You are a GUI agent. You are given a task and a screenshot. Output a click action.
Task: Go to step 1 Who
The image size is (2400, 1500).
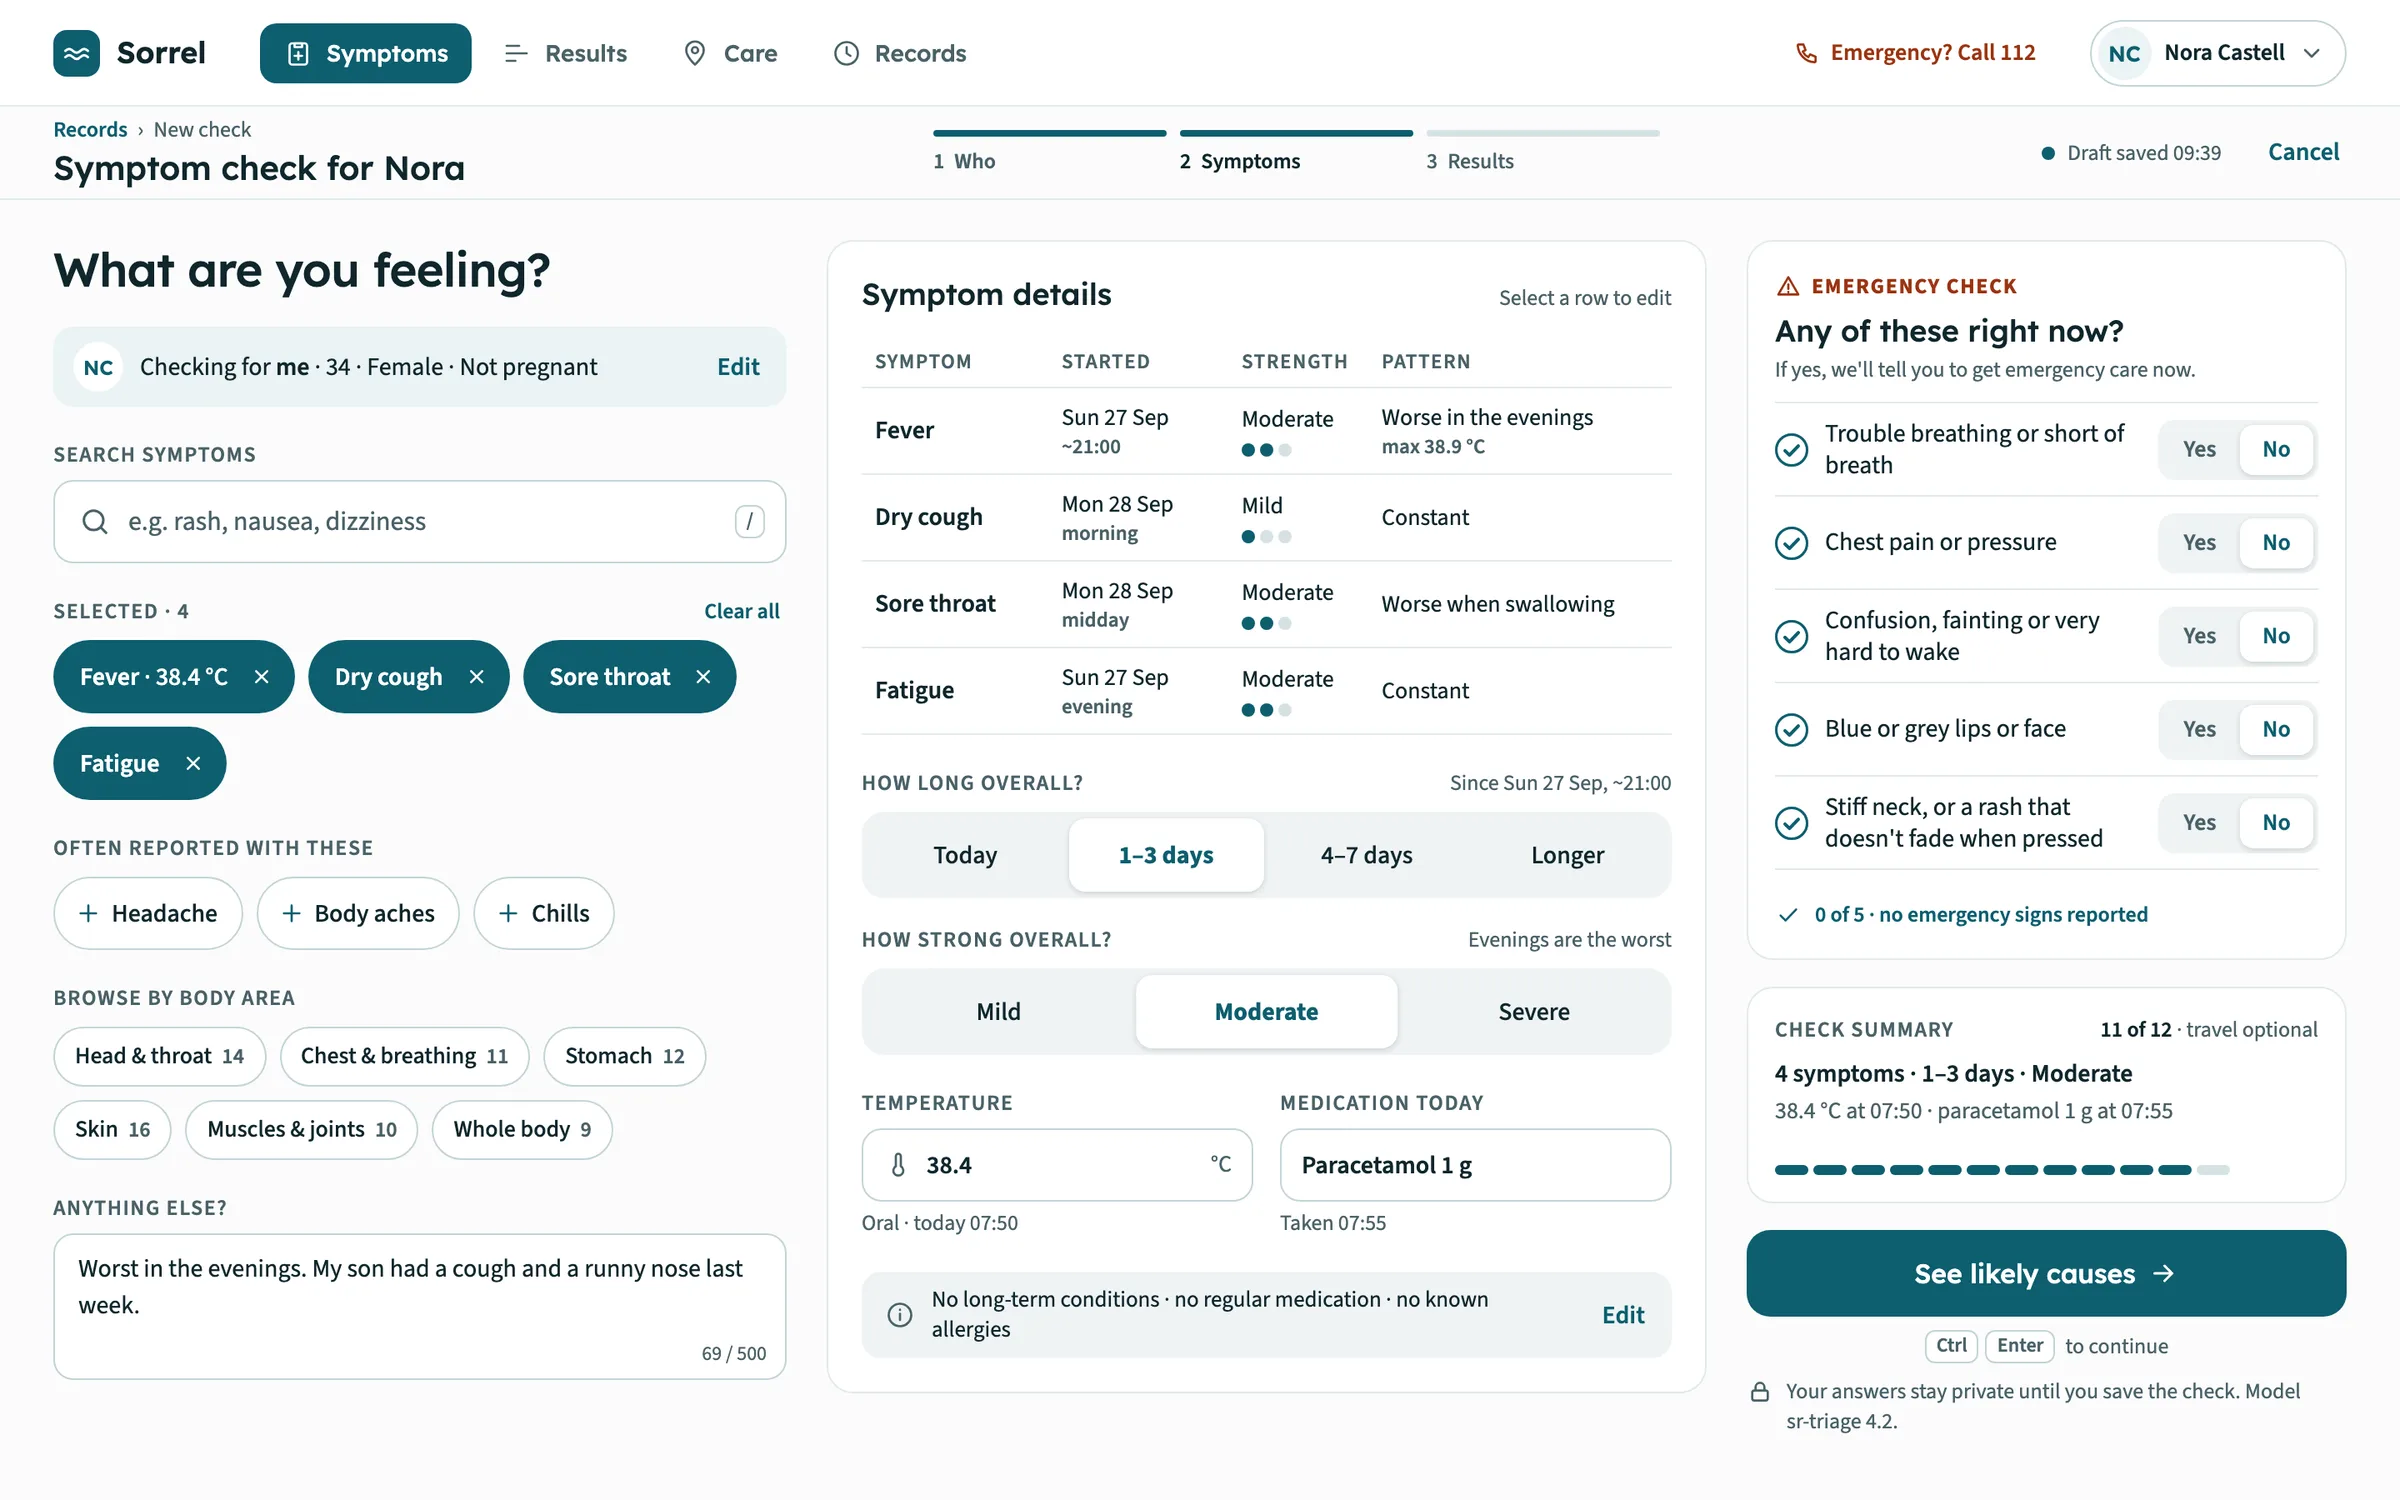1049,152
